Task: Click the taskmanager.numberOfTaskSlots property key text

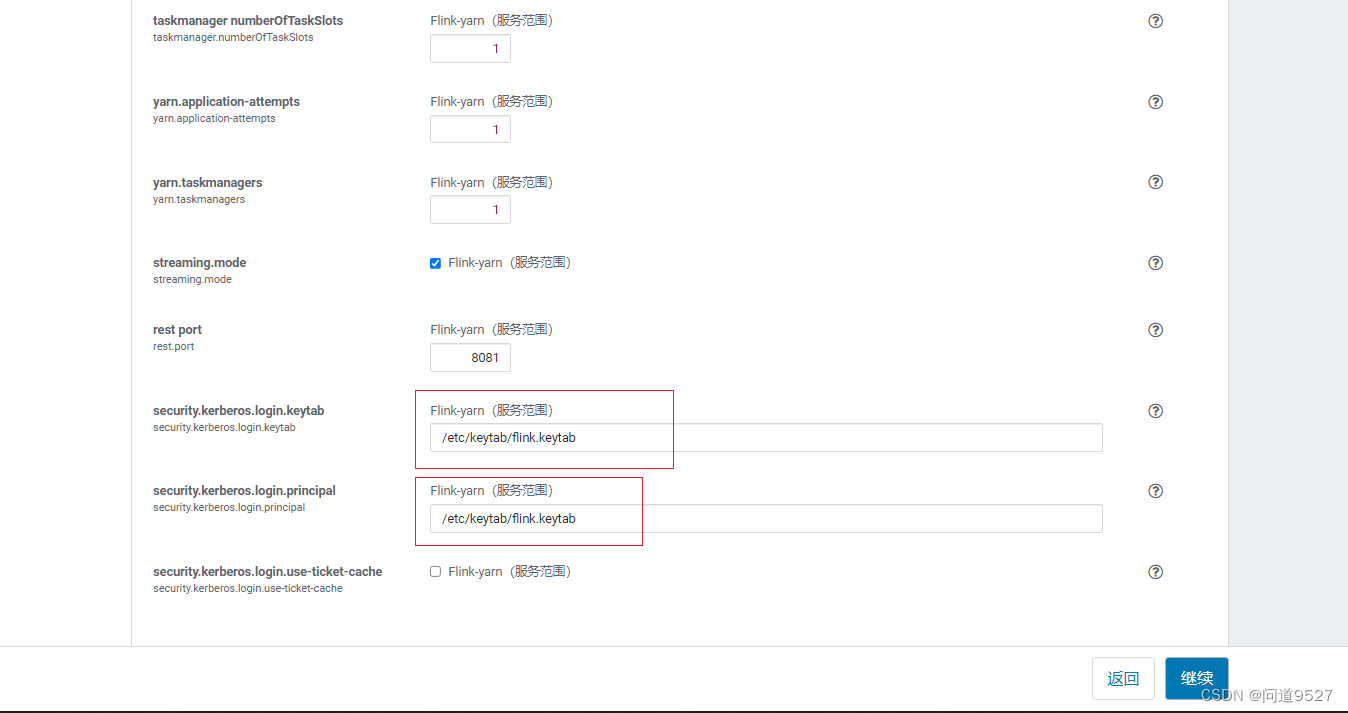Action: [233, 37]
